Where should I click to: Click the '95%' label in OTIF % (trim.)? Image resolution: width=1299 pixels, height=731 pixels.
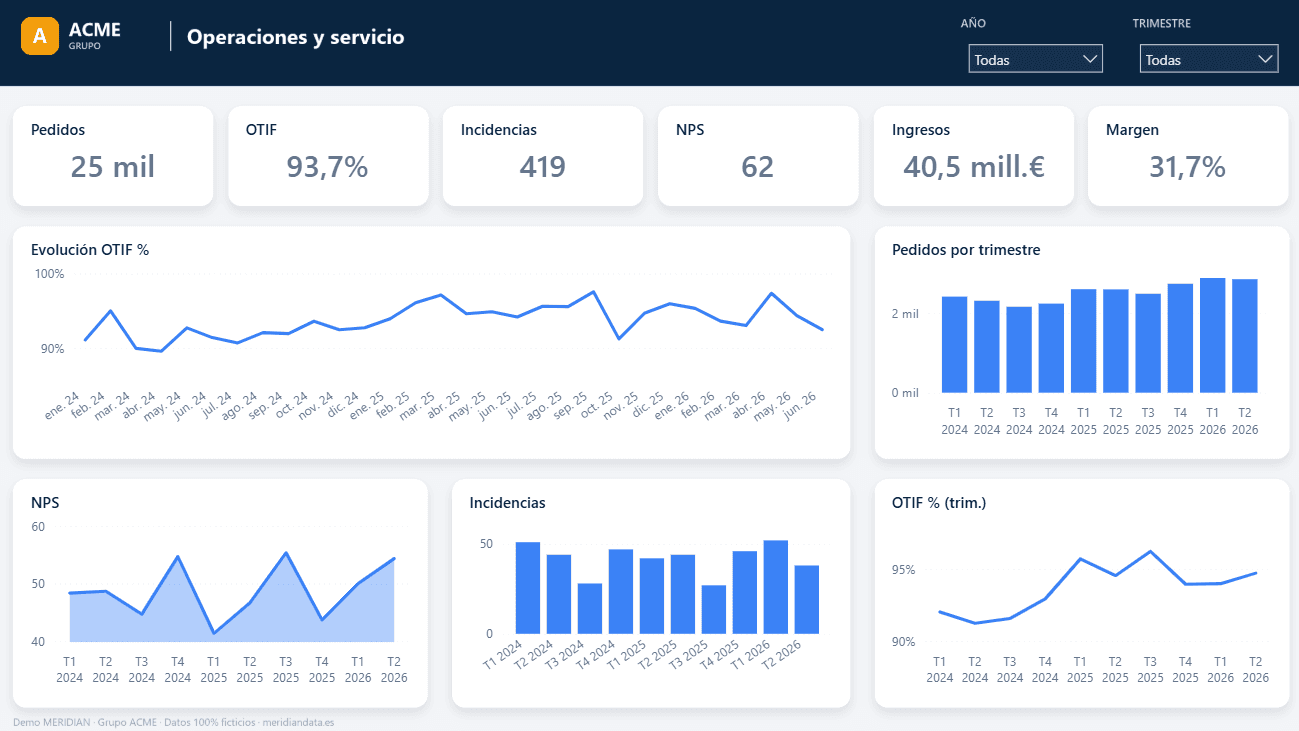904,570
